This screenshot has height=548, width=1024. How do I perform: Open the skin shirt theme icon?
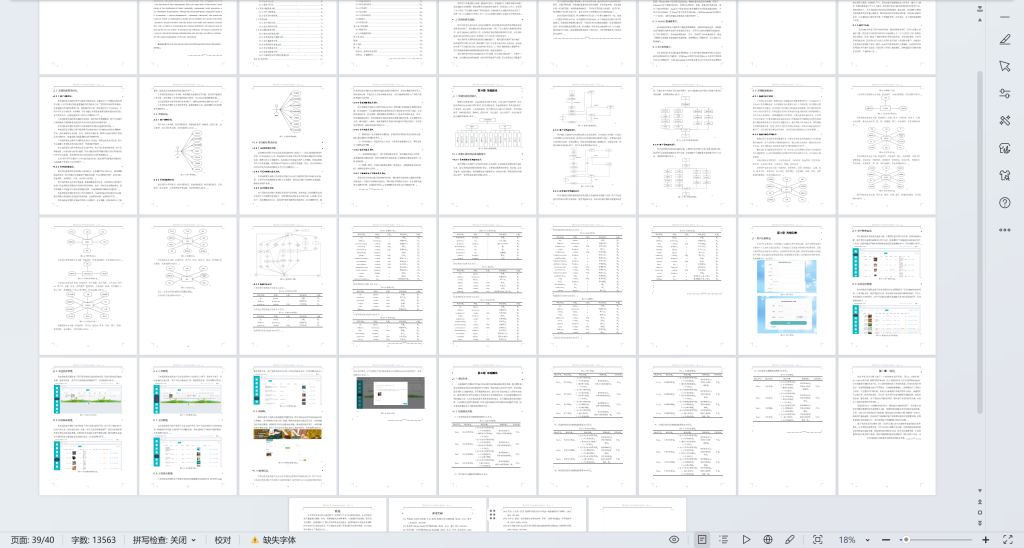pos(1004,176)
